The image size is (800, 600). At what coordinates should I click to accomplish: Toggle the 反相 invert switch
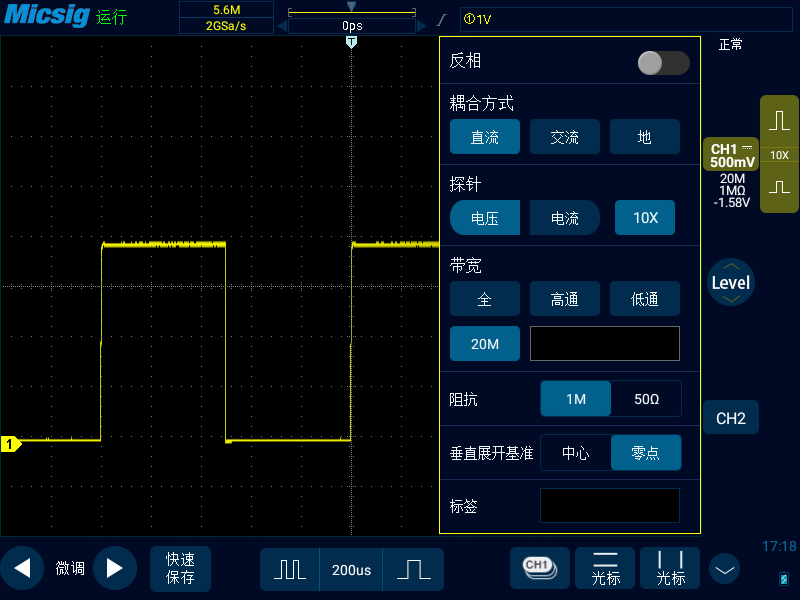click(663, 63)
